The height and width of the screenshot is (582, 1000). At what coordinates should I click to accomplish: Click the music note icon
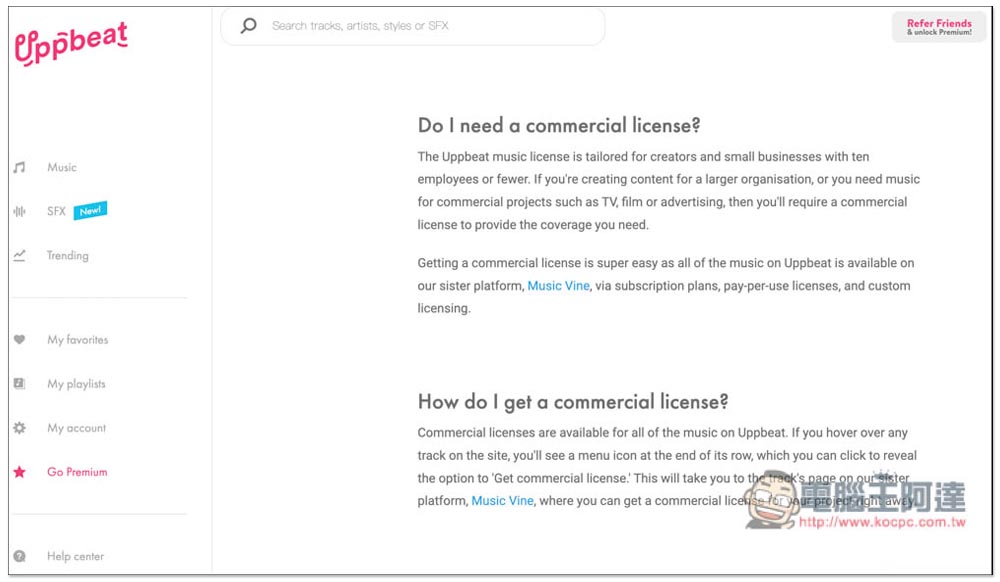20,167
